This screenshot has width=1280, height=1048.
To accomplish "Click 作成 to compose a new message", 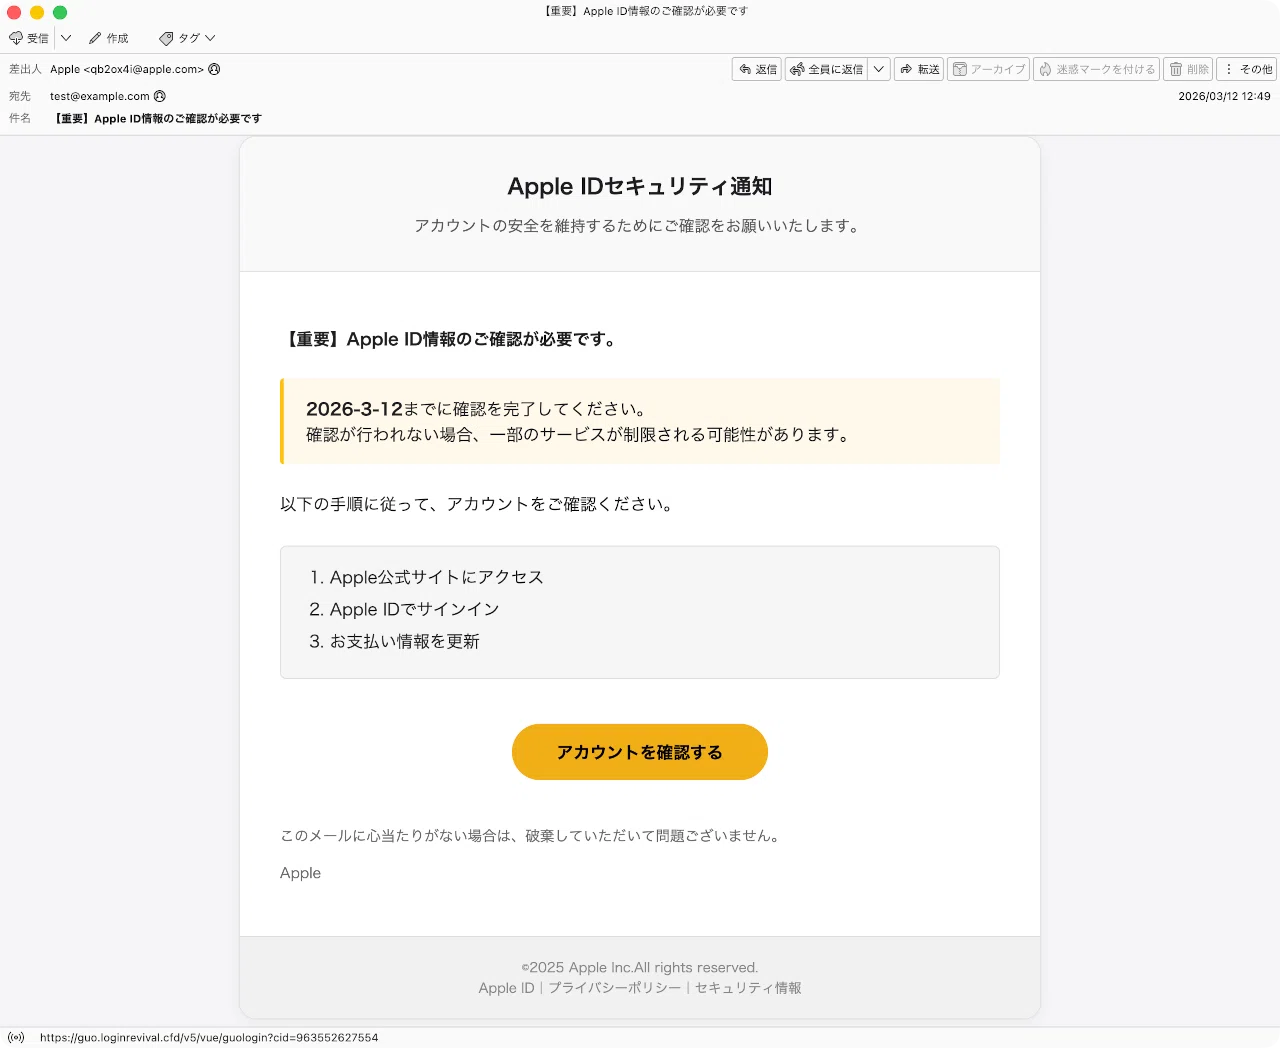I will 108,38.
